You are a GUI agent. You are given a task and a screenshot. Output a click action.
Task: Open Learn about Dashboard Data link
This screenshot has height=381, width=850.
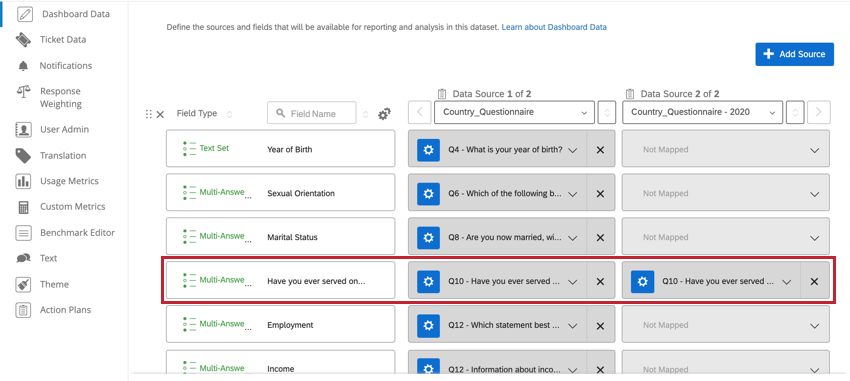[x=554, y=27]
